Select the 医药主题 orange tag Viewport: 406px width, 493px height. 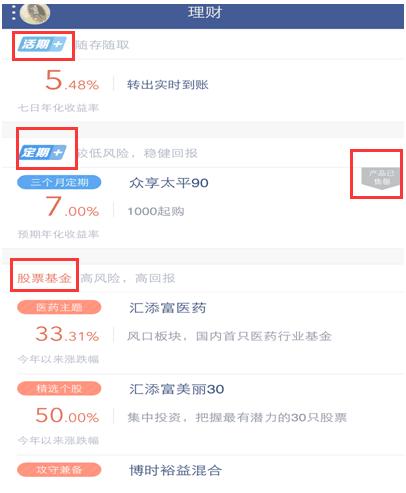point(59,307)
